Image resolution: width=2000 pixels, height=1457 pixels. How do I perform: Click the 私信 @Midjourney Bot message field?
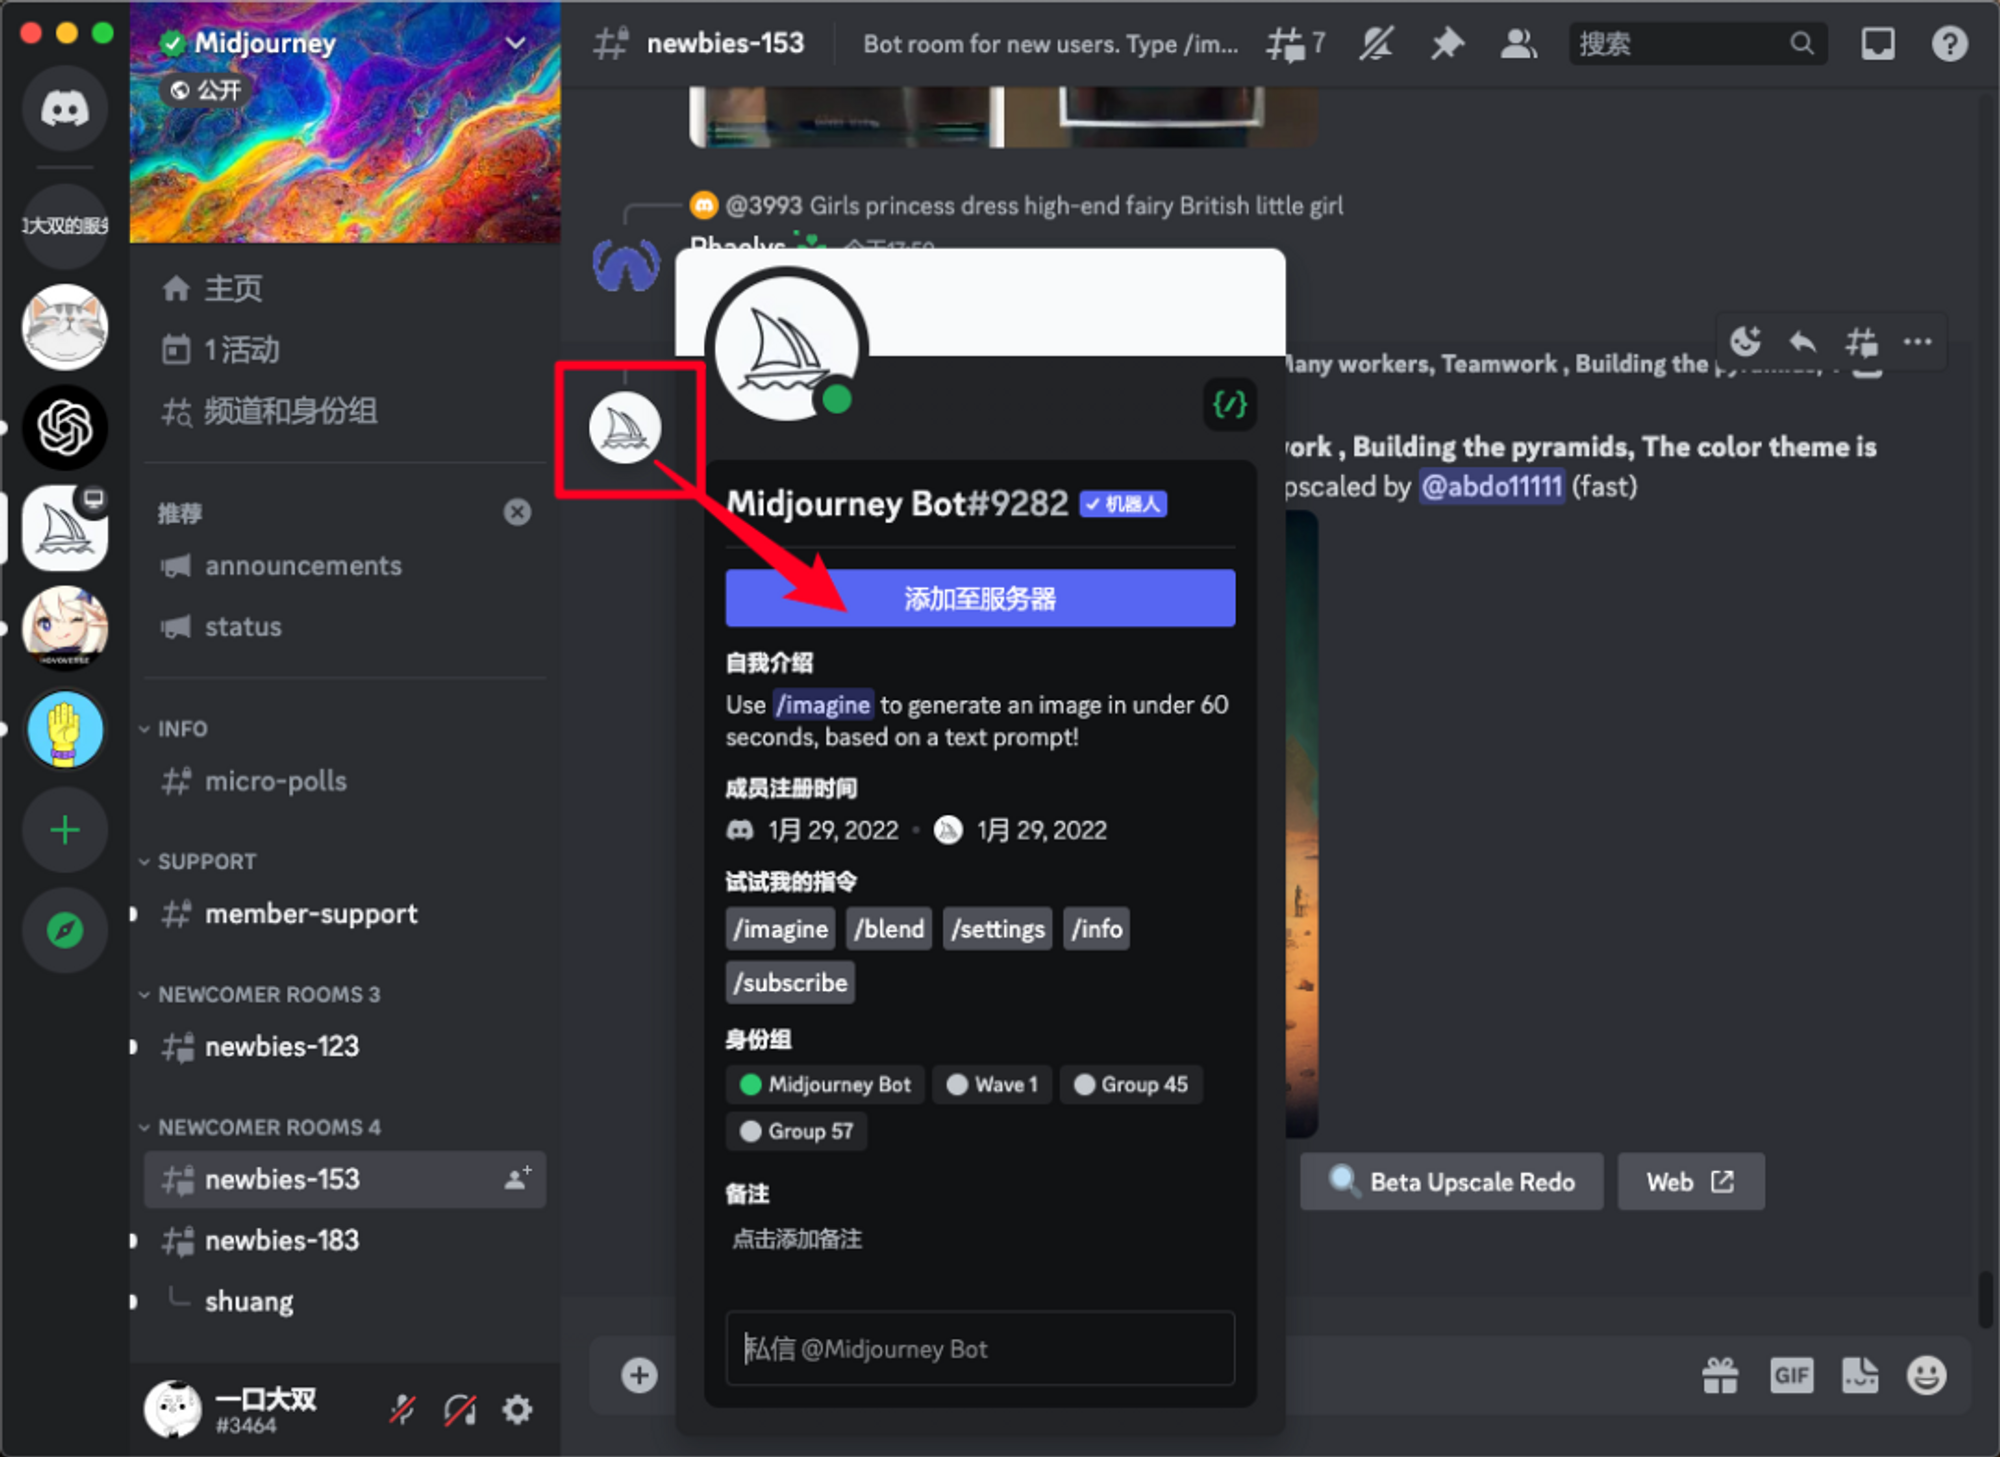point(980,1349)
